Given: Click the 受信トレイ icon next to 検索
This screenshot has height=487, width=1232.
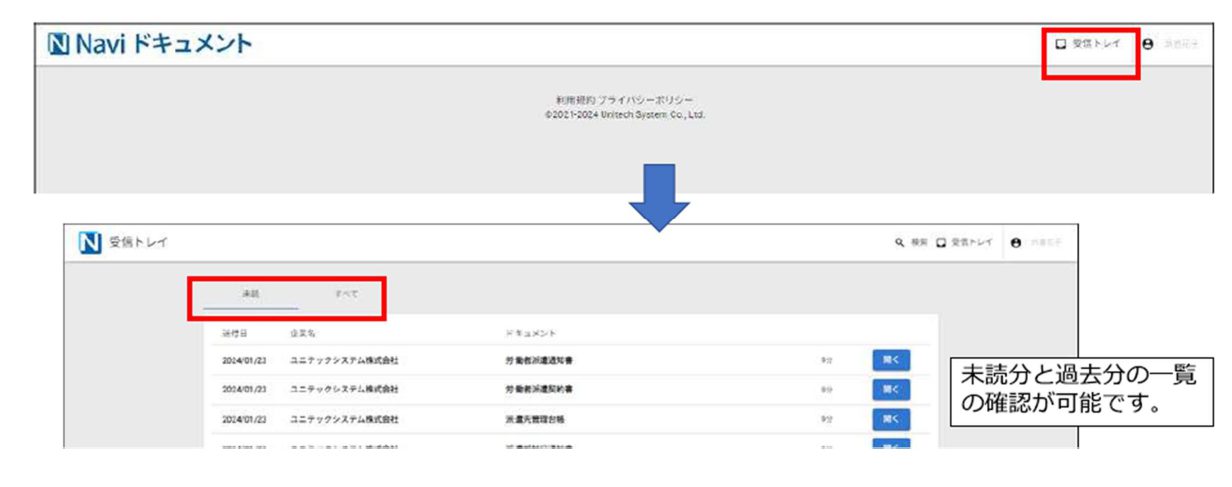Looking at the screenshot, I should [x=944, y=243].
